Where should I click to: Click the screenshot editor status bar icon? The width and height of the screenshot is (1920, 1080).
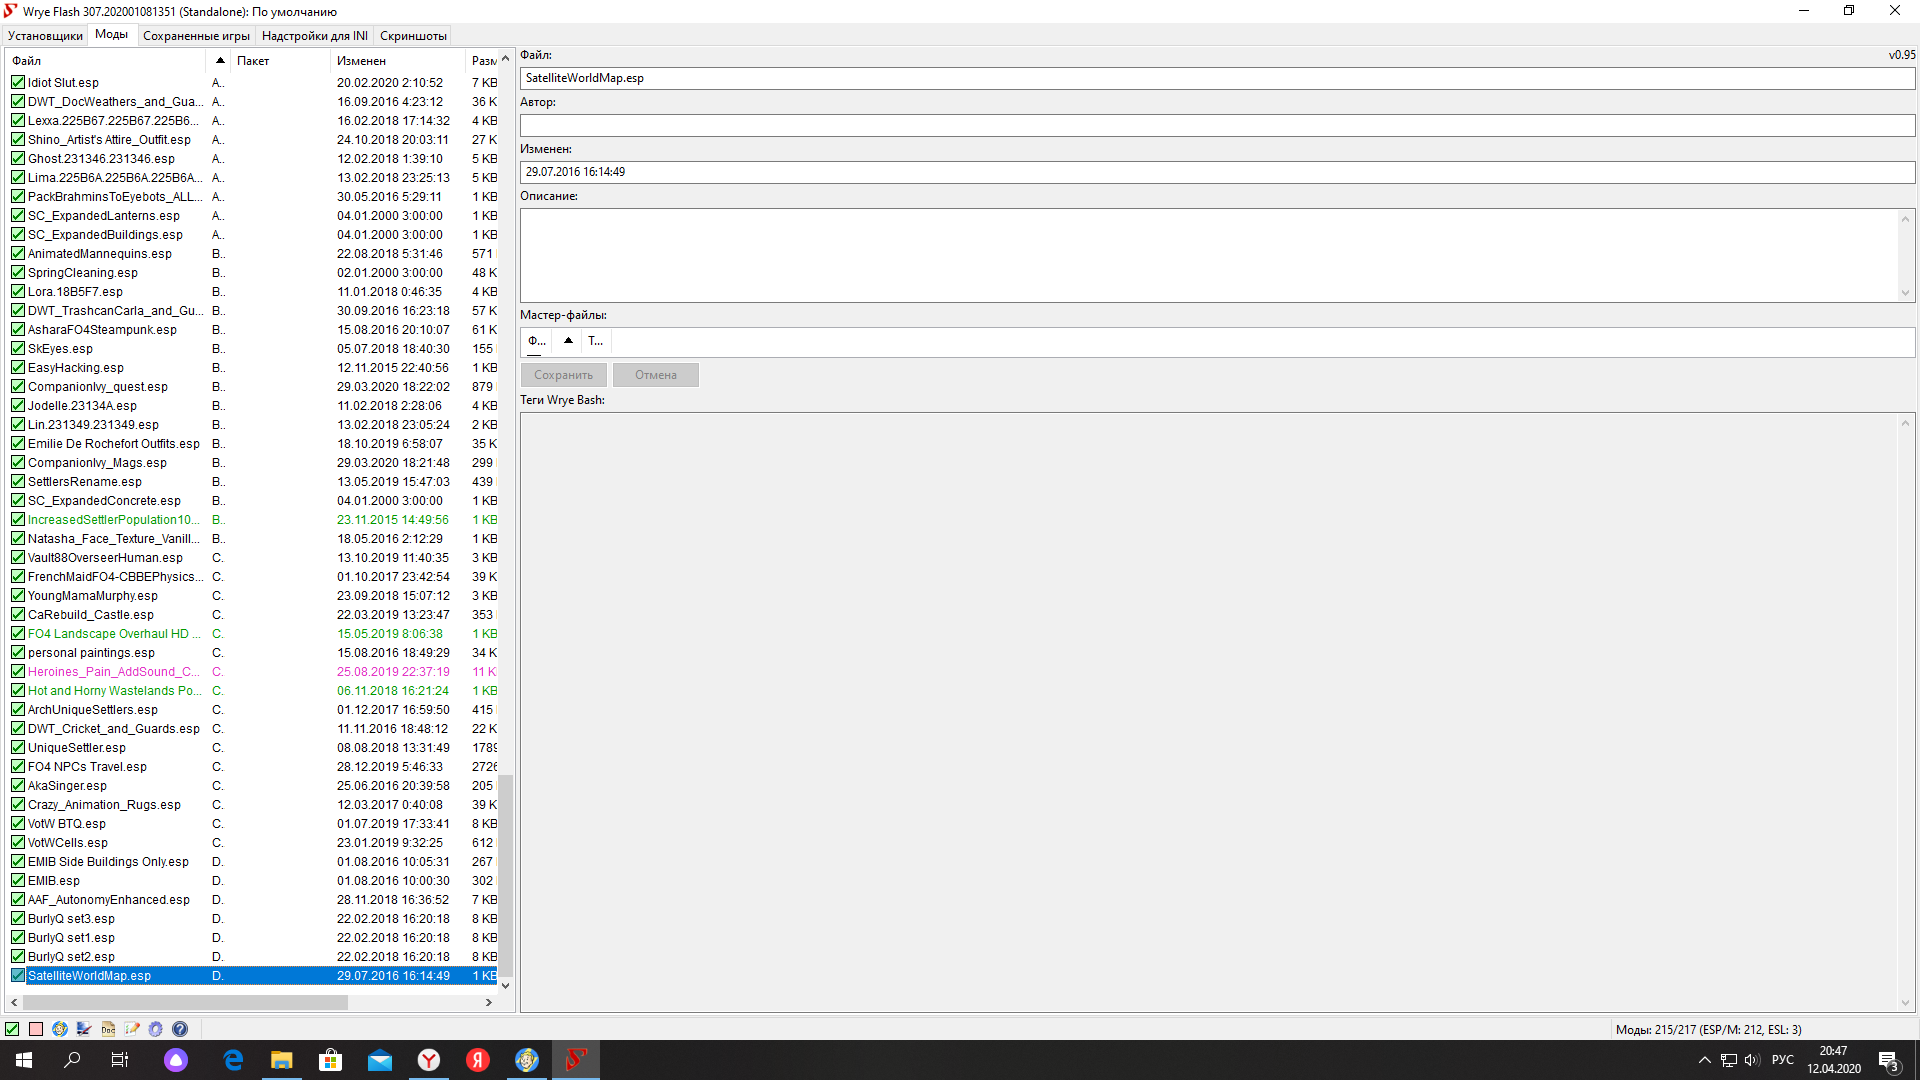tap(84, 1029)
